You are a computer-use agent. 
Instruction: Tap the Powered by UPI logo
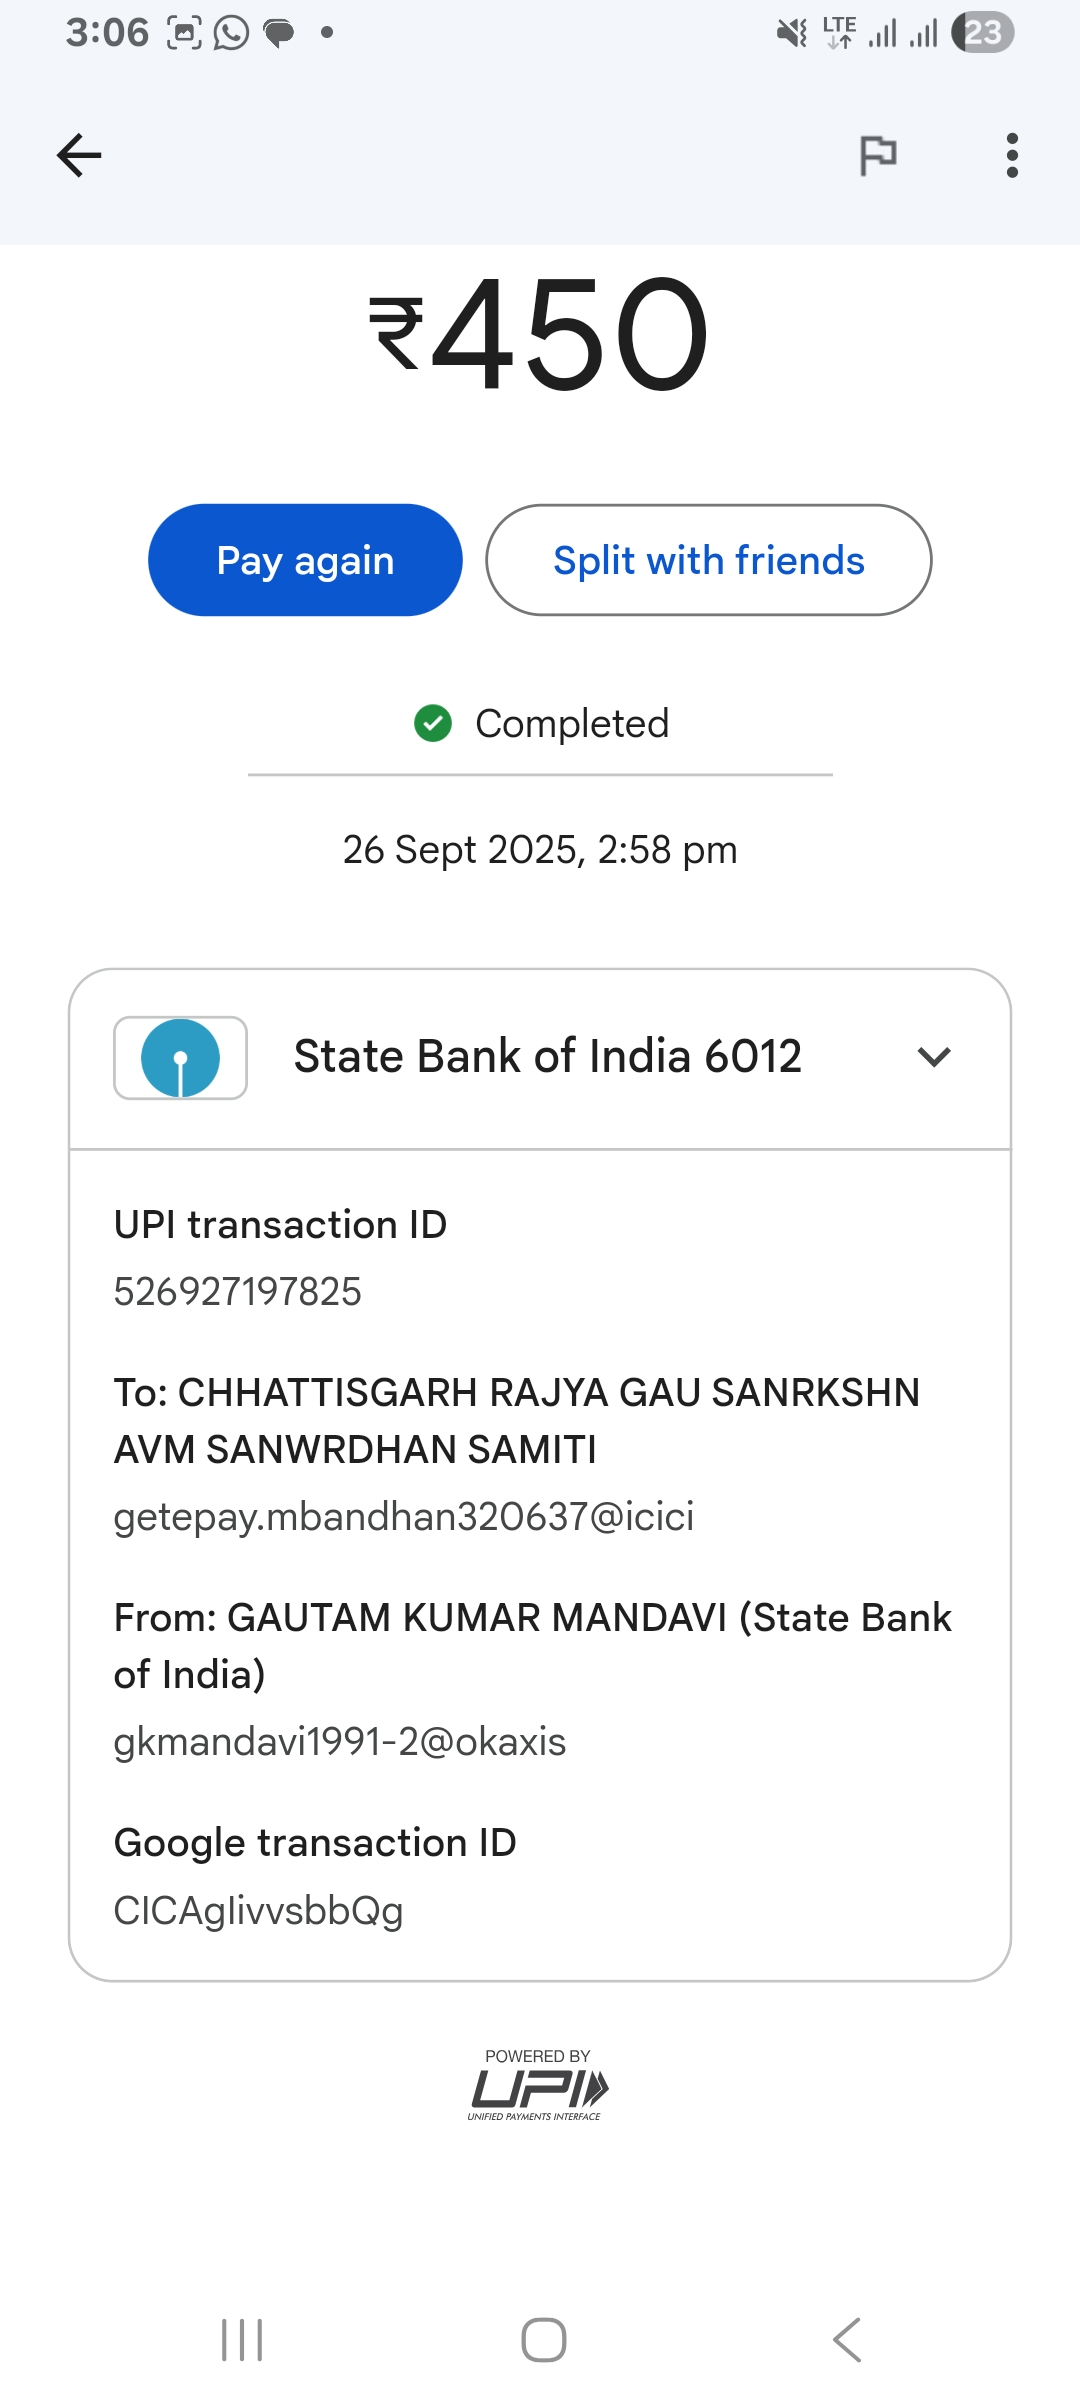pyautogui.click(x=538, y=2084)
